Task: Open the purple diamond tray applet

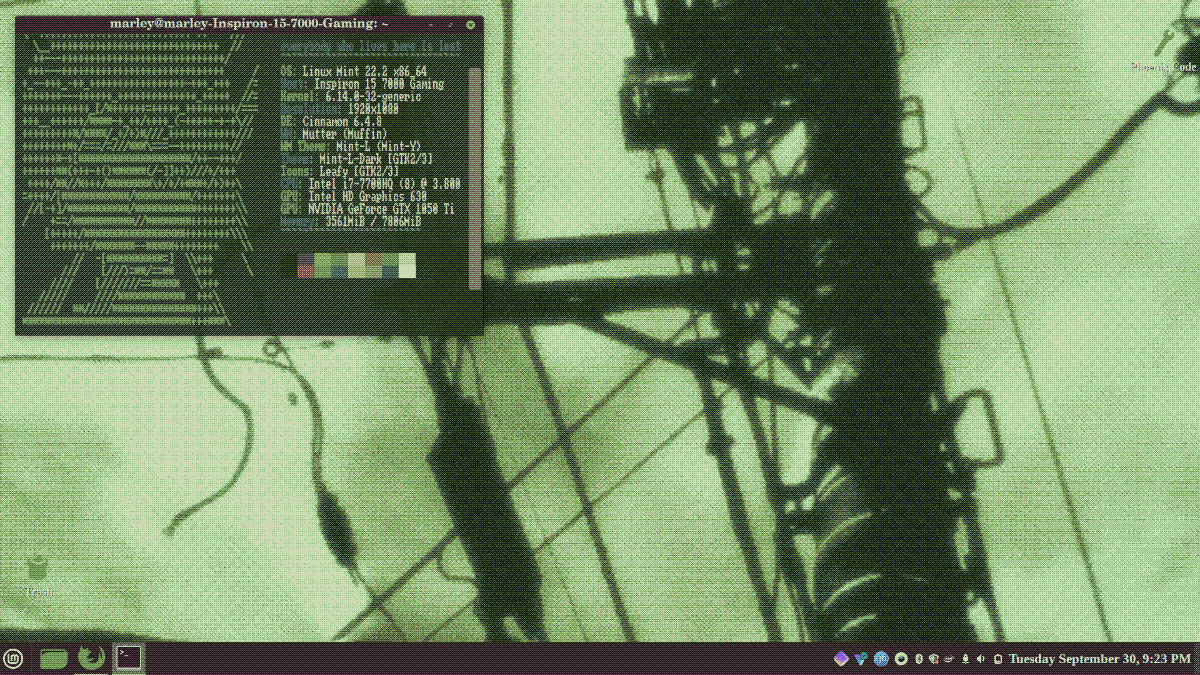Action: coord(841,658)
